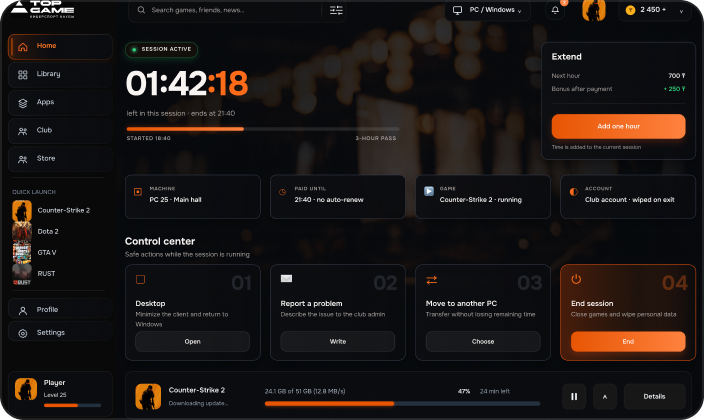Viewport: 704px width, 420px height.
Task: Open Profile page in sidebar
Action: (x=60, y=310)
